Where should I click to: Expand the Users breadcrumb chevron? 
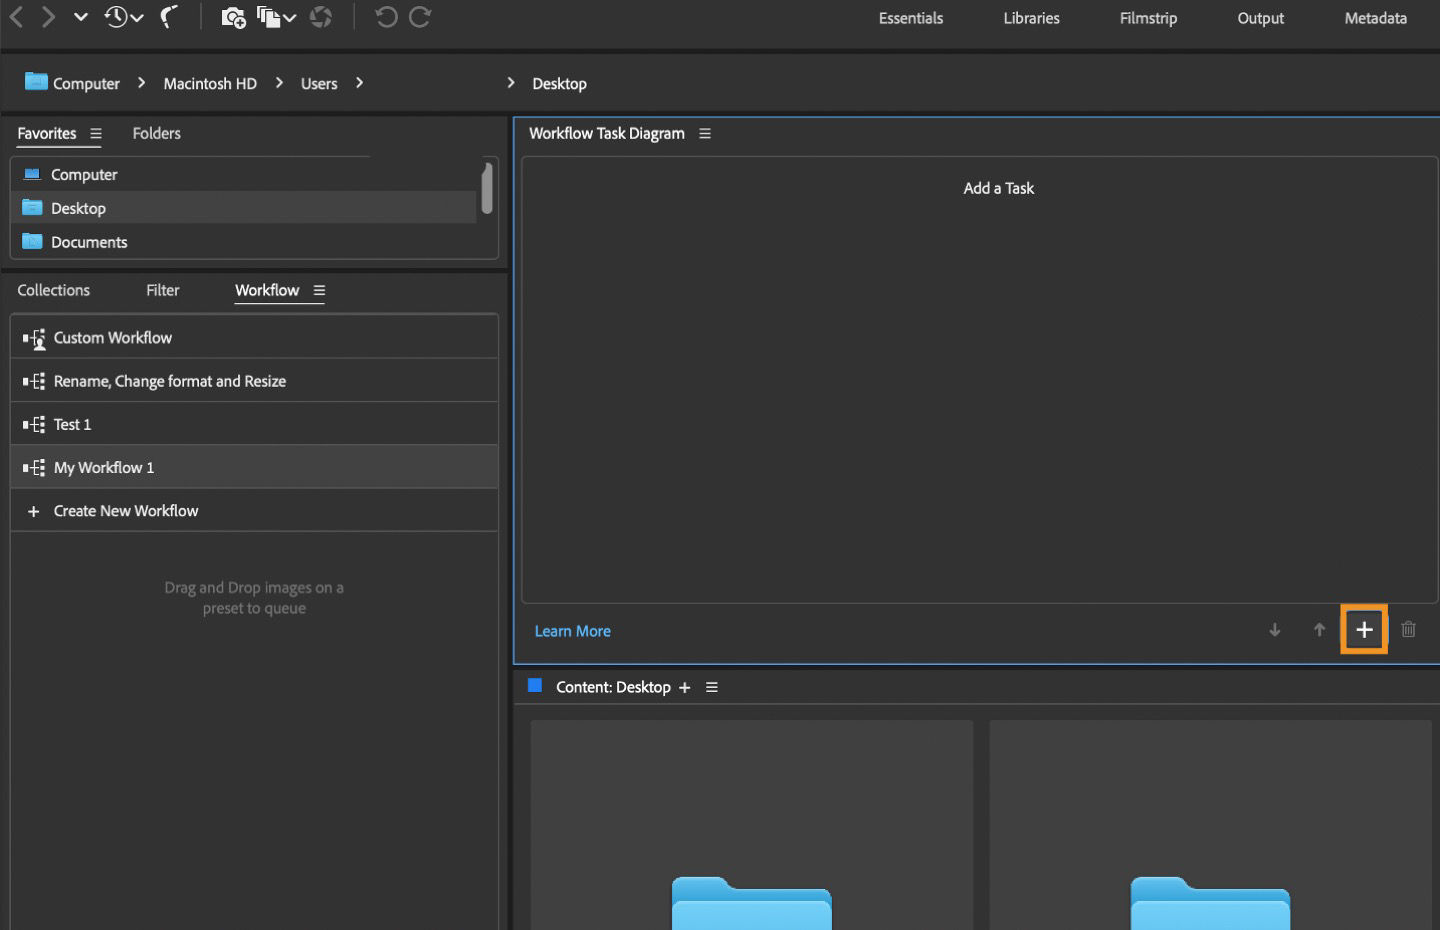point(358,83)
